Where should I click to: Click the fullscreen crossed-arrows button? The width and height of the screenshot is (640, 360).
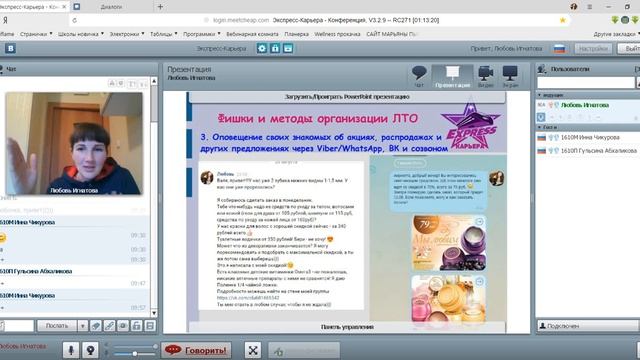[253, 350]
